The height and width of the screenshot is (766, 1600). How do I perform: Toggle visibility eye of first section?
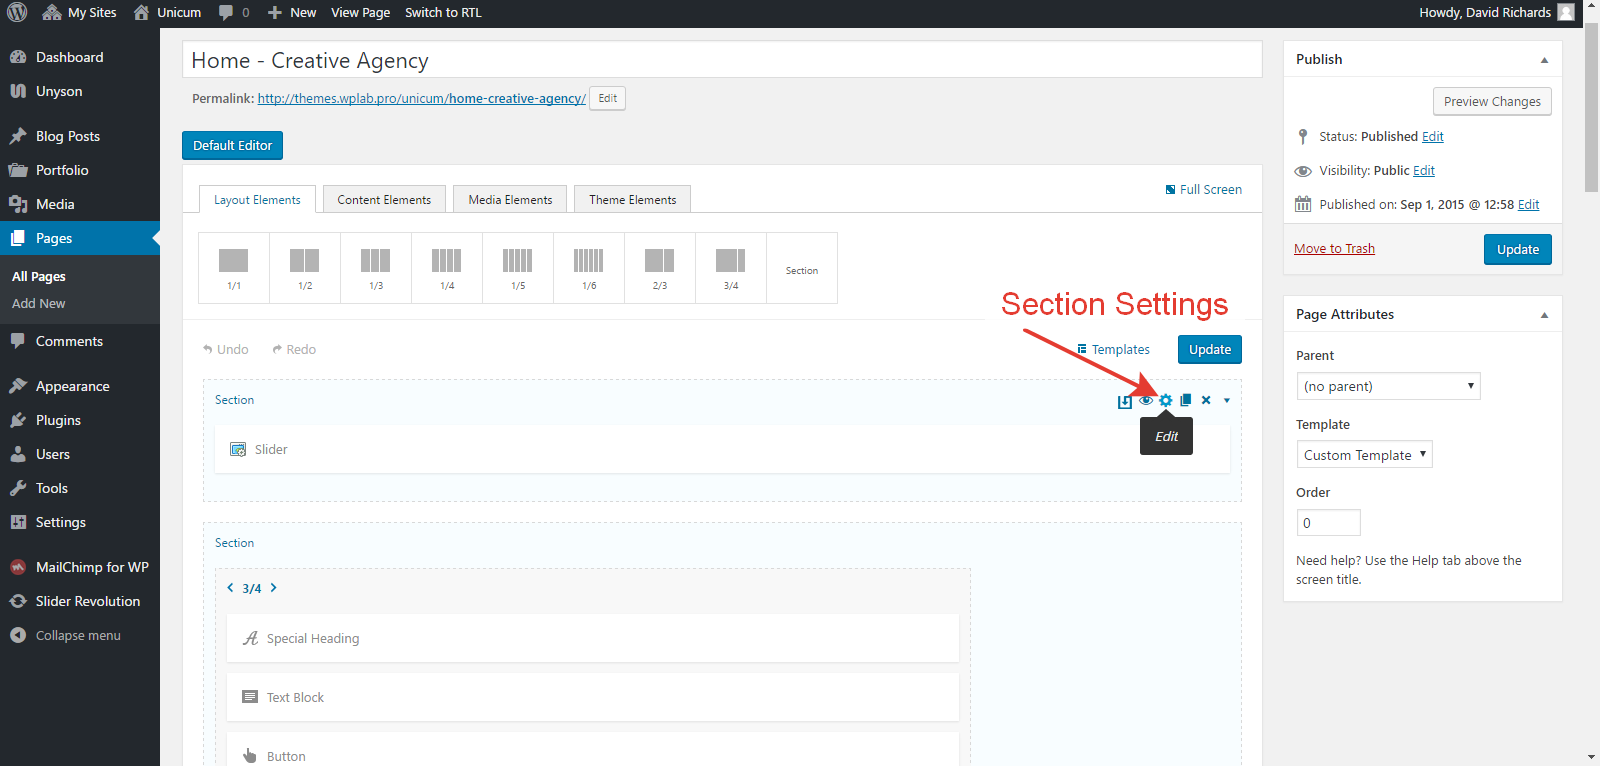click(x=1146, y=400)
